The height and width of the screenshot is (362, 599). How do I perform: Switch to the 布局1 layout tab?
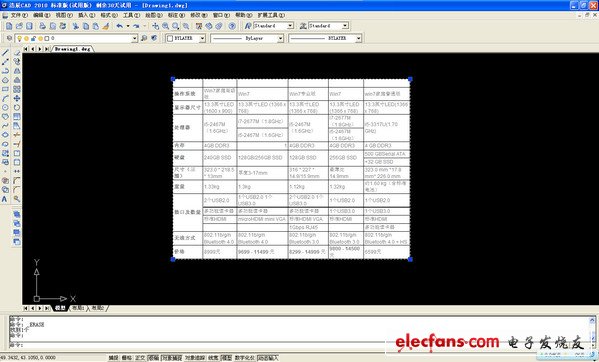click(78, 308)
